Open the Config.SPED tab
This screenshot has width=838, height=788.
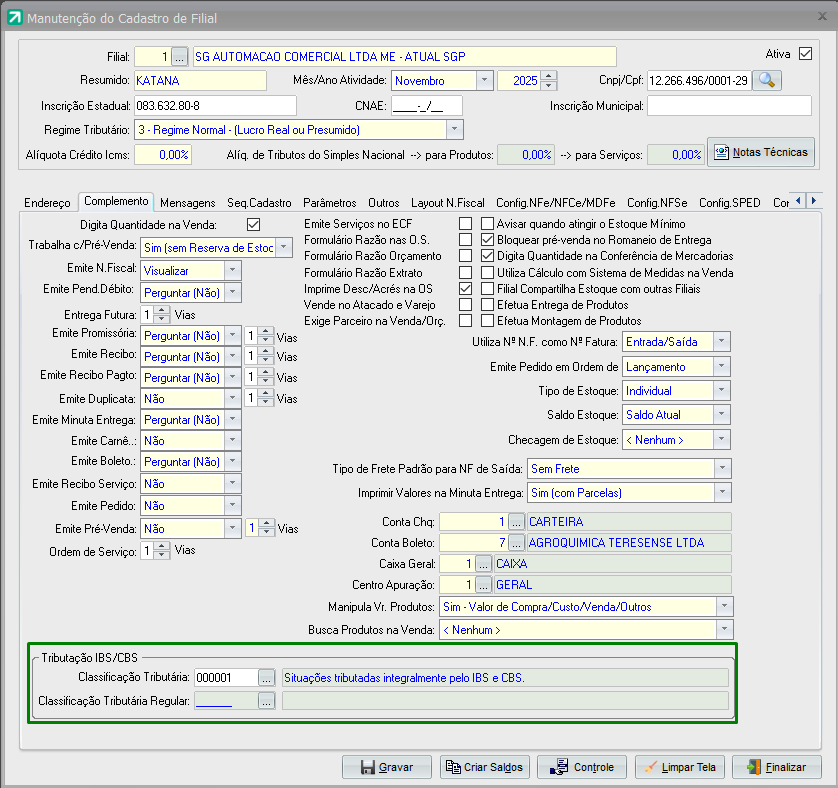[730, 202]
